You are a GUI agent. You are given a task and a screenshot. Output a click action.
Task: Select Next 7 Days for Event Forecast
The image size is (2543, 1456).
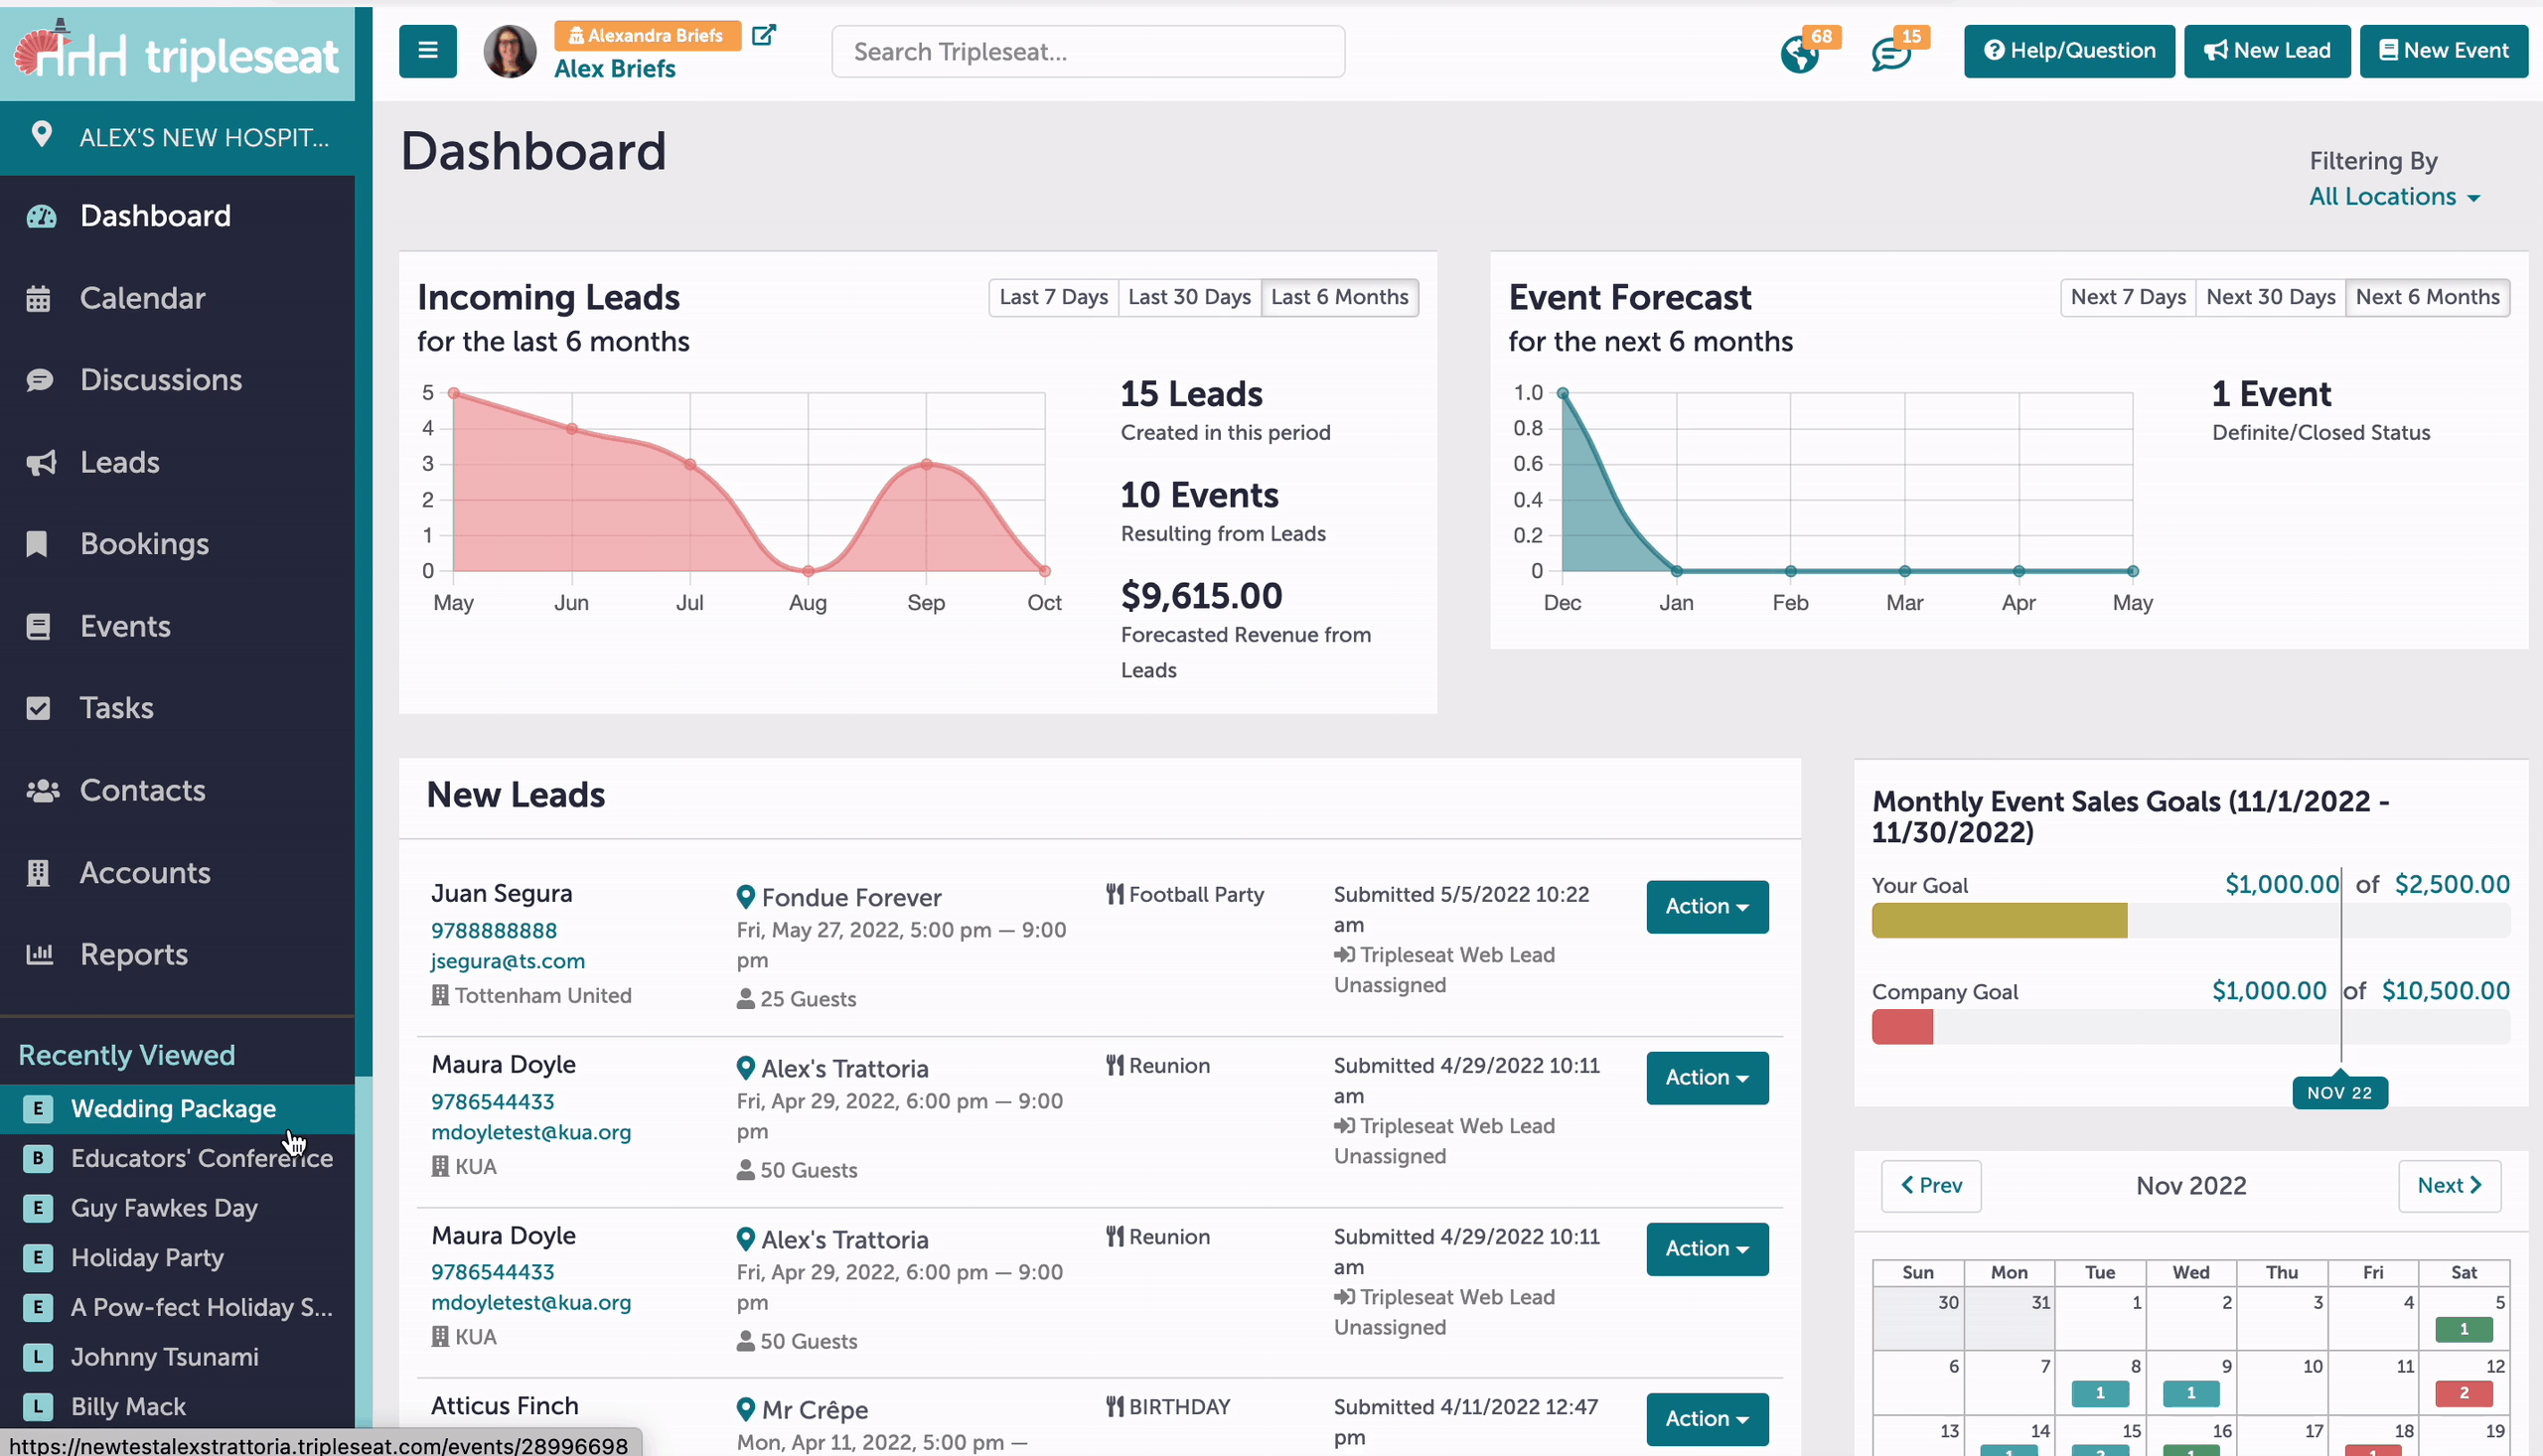2128,297
